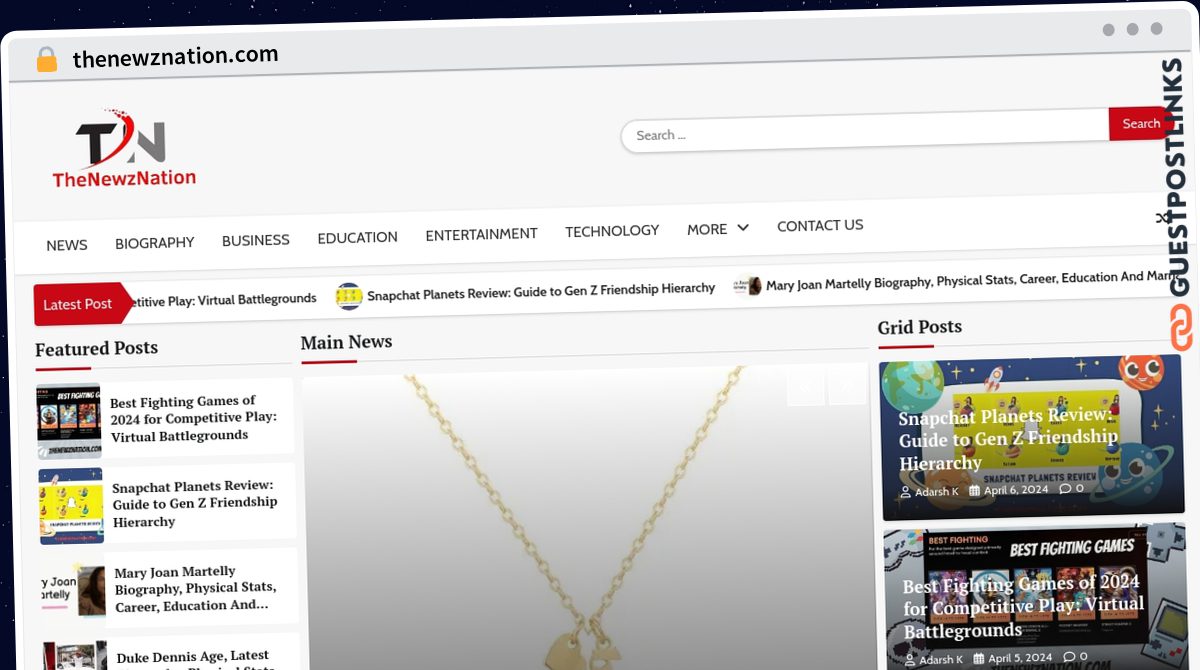Click the Mary Joan Martelly avatar in ticker
This screenshot has height=670, width=1200.
click(x=748, y=286)
